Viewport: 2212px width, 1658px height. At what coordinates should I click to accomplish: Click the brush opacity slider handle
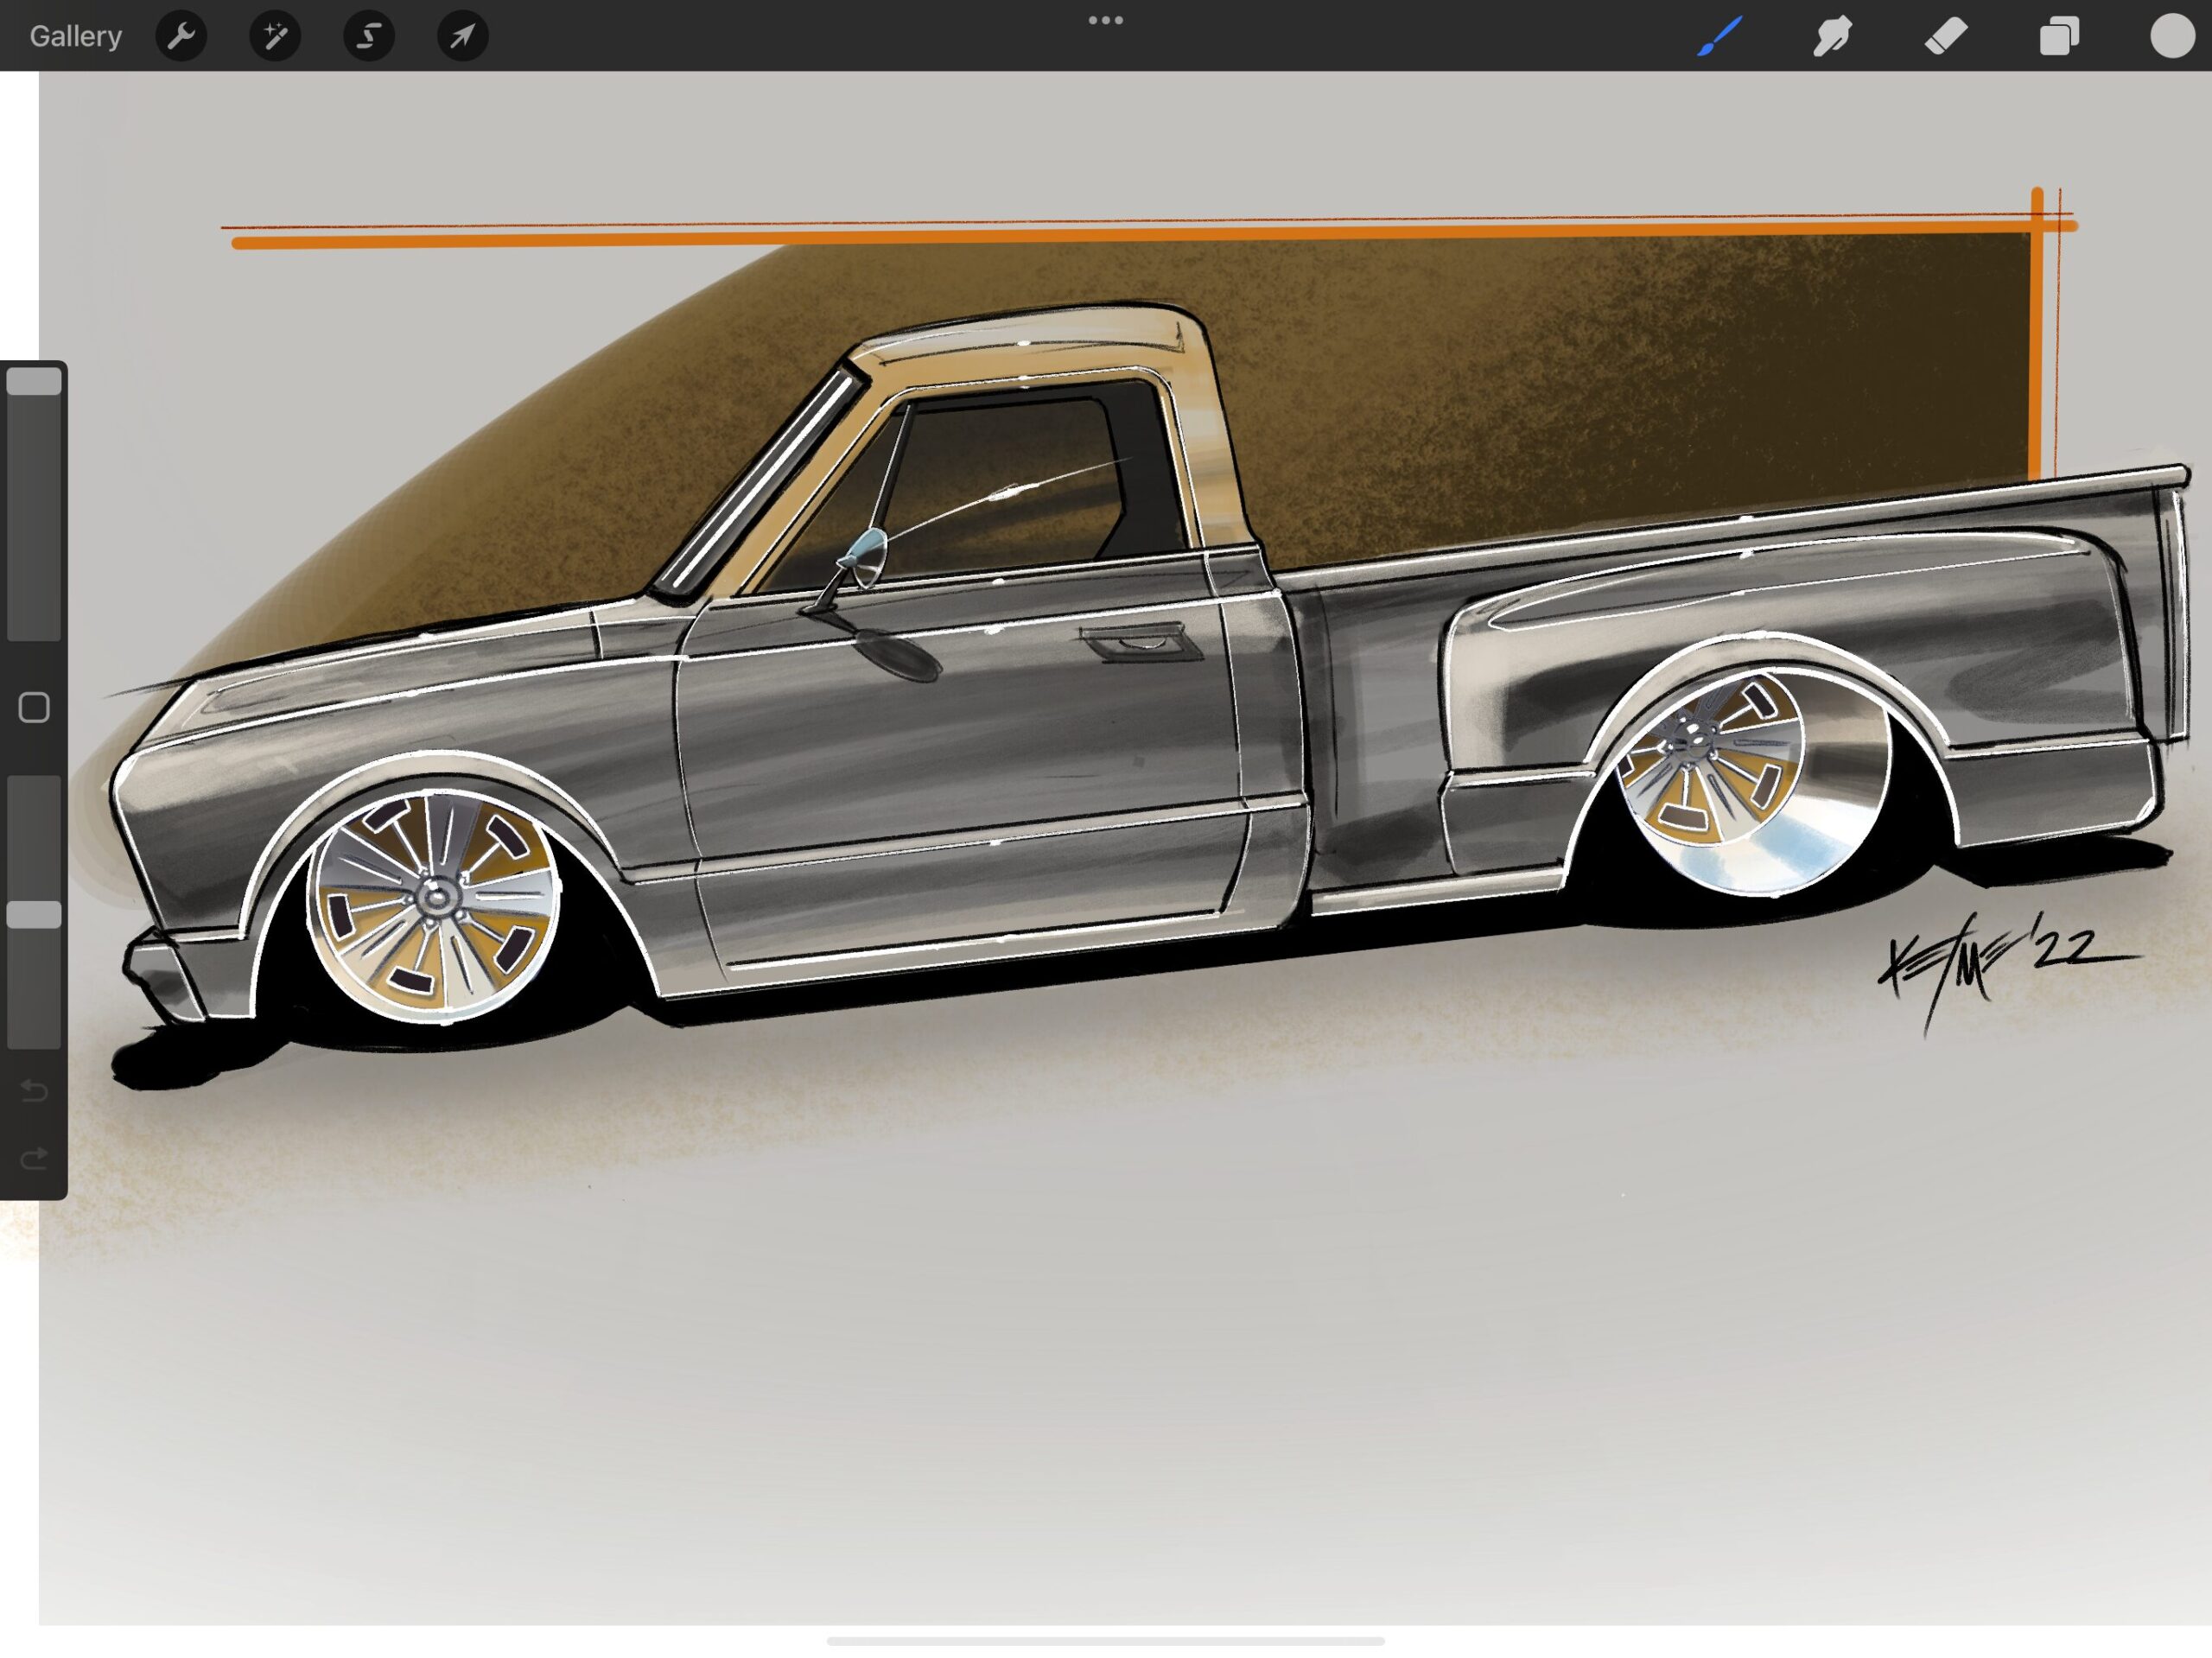coord(34,914)
